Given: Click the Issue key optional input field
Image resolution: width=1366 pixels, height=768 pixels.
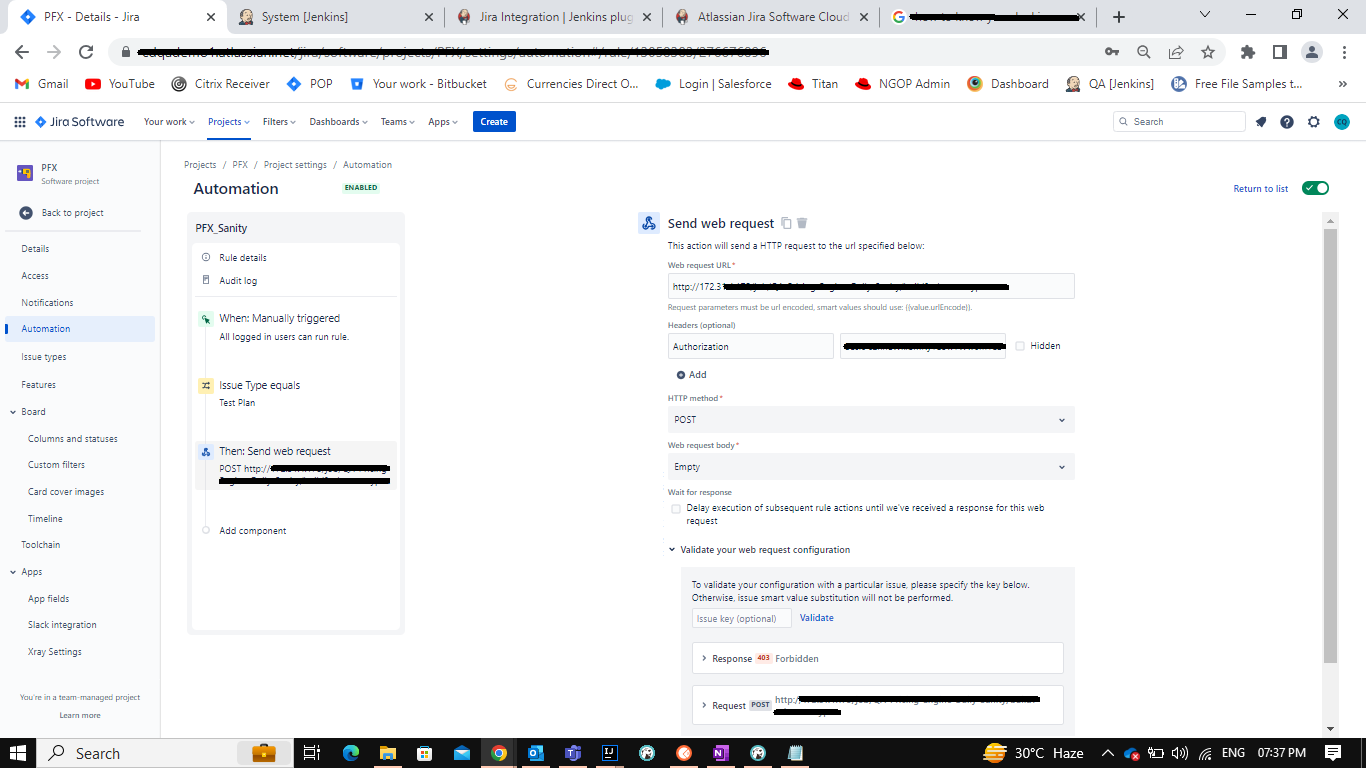Looking at the screenshot, I should [741, 617].
